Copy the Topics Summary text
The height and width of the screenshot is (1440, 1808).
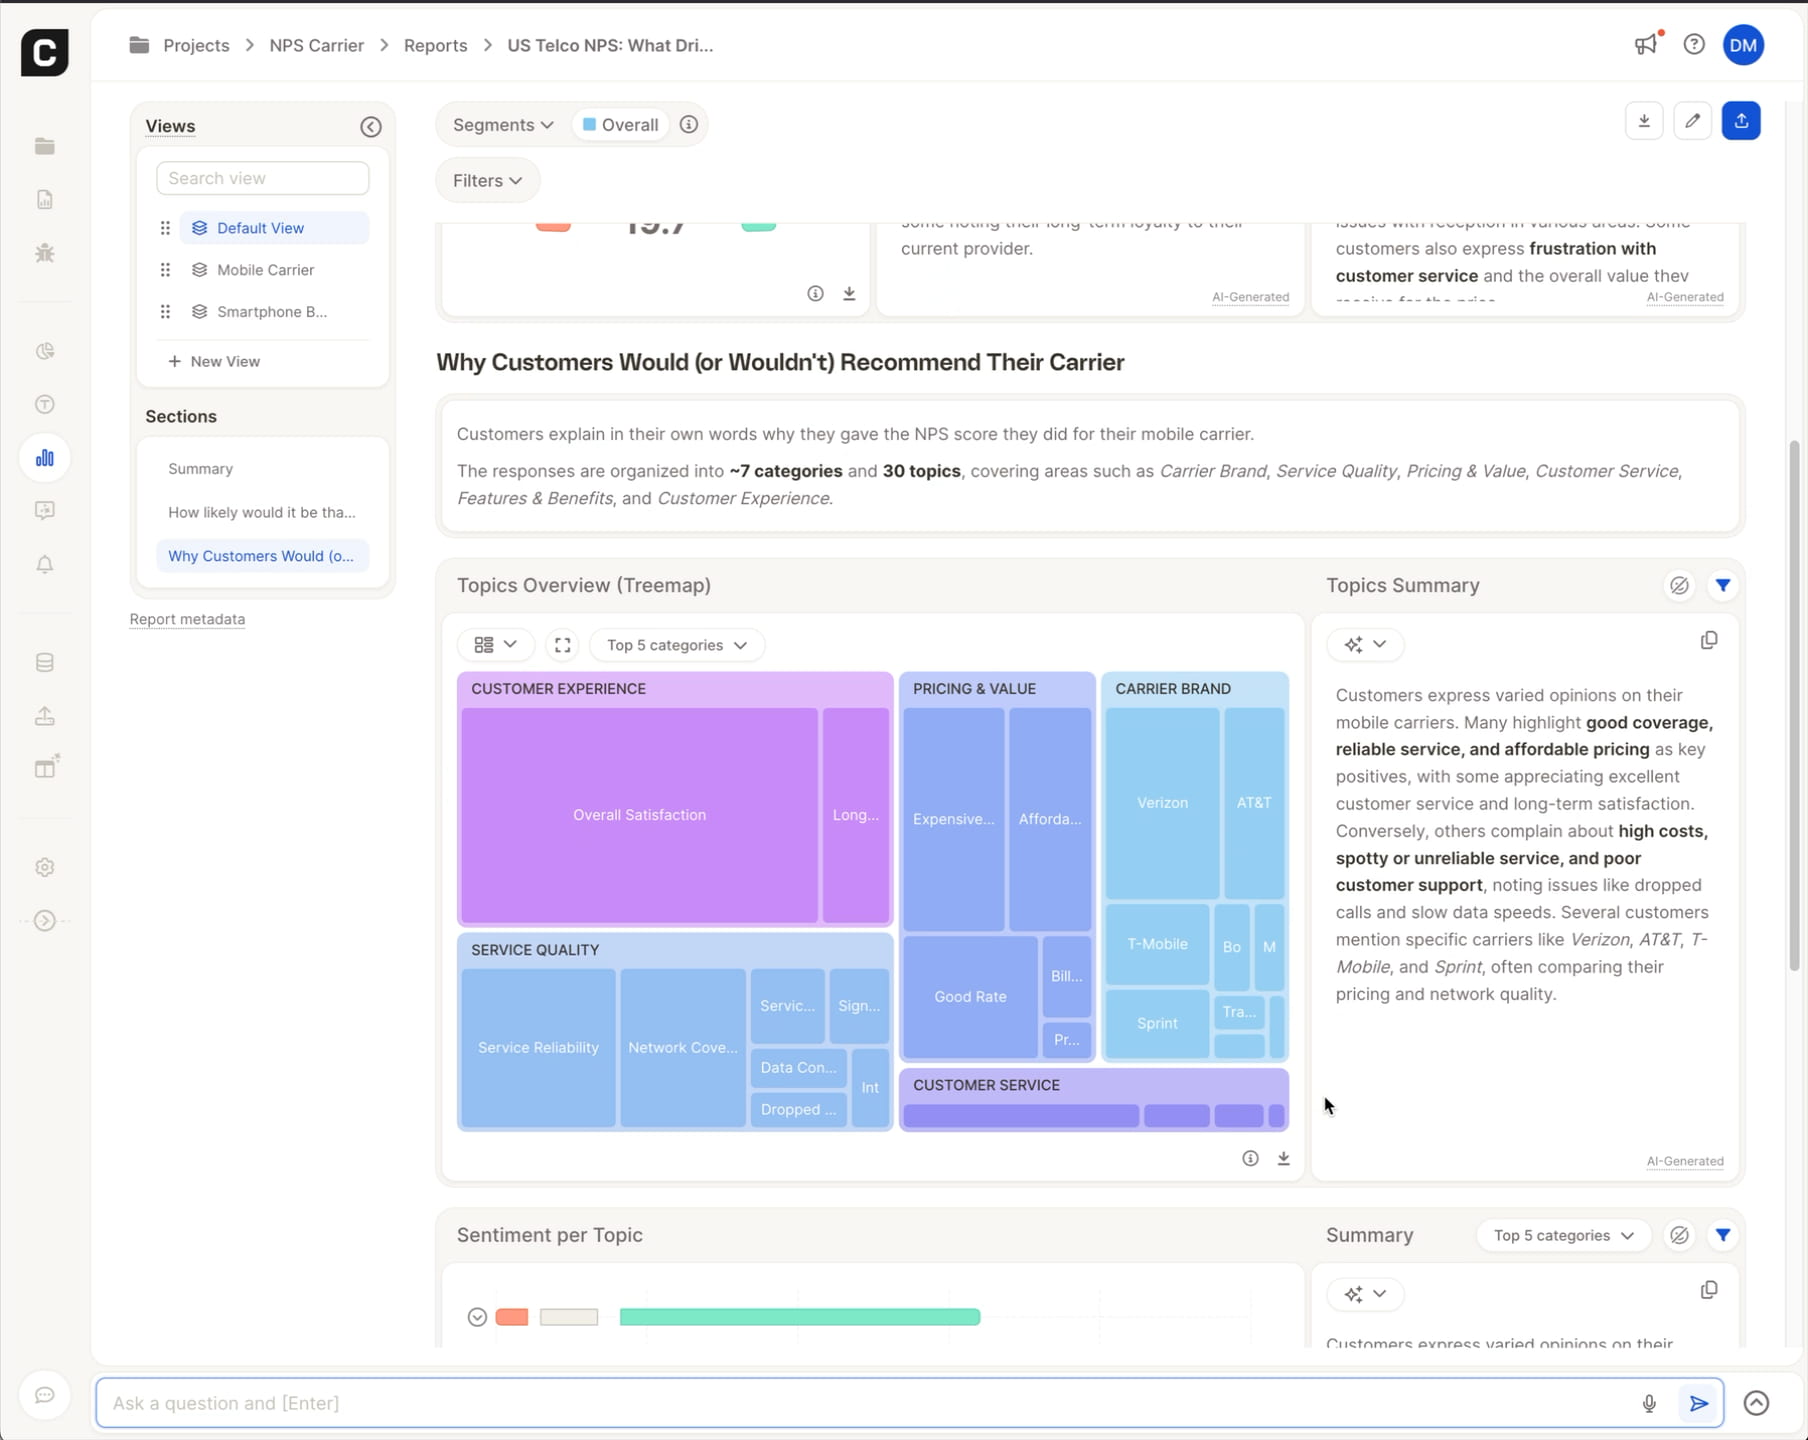[1709, 641]
